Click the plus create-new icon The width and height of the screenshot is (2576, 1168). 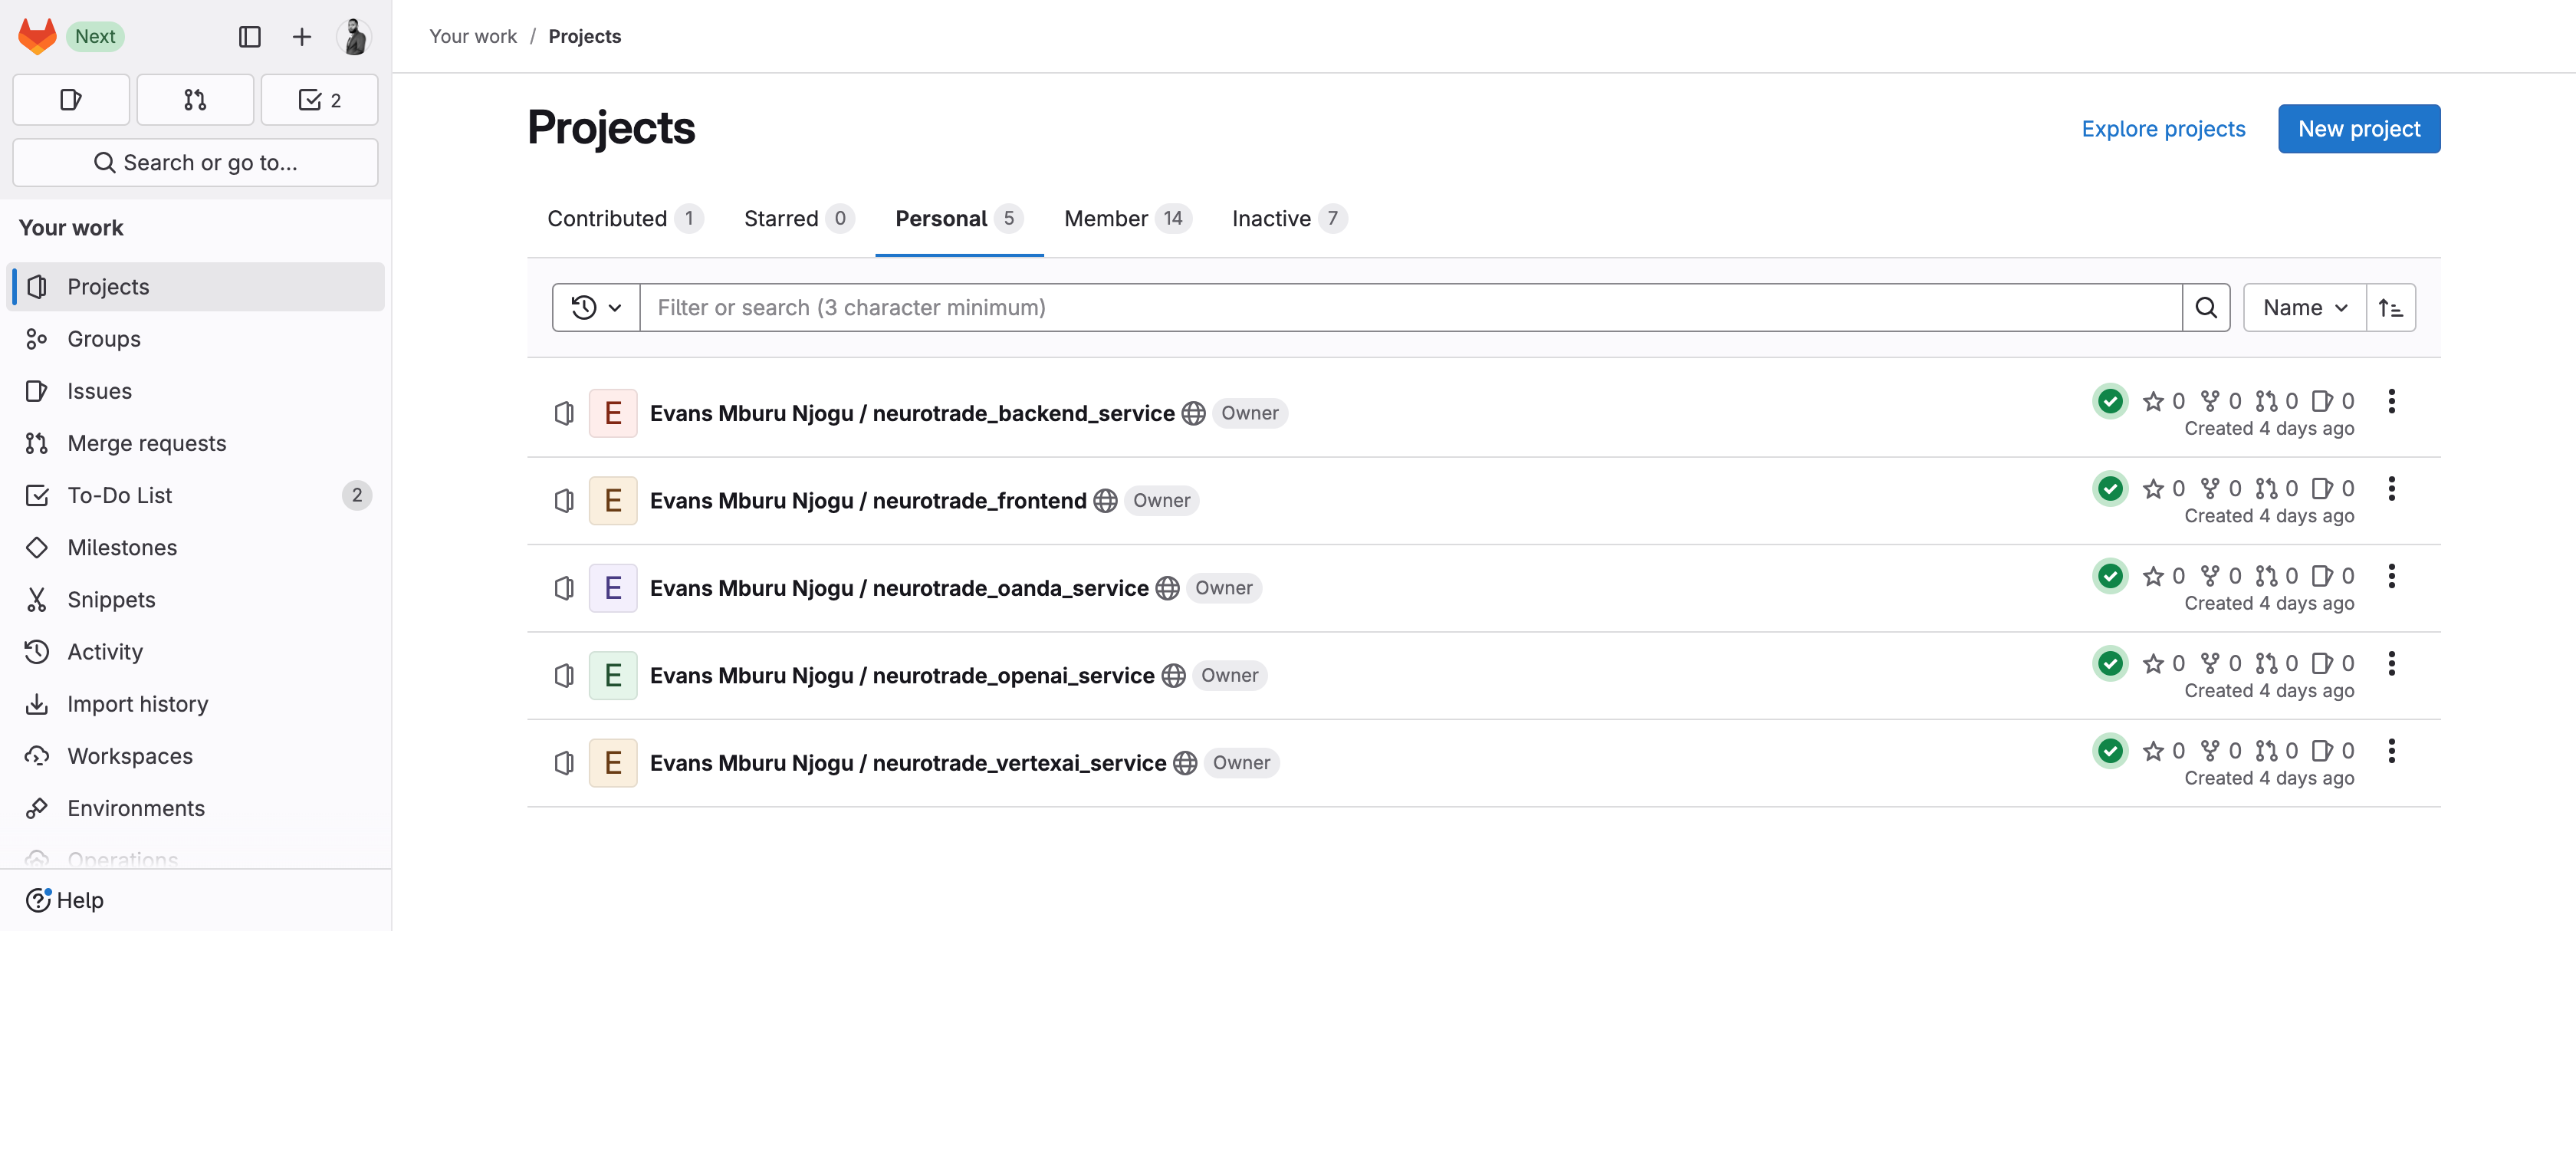[x=302, y=37]
